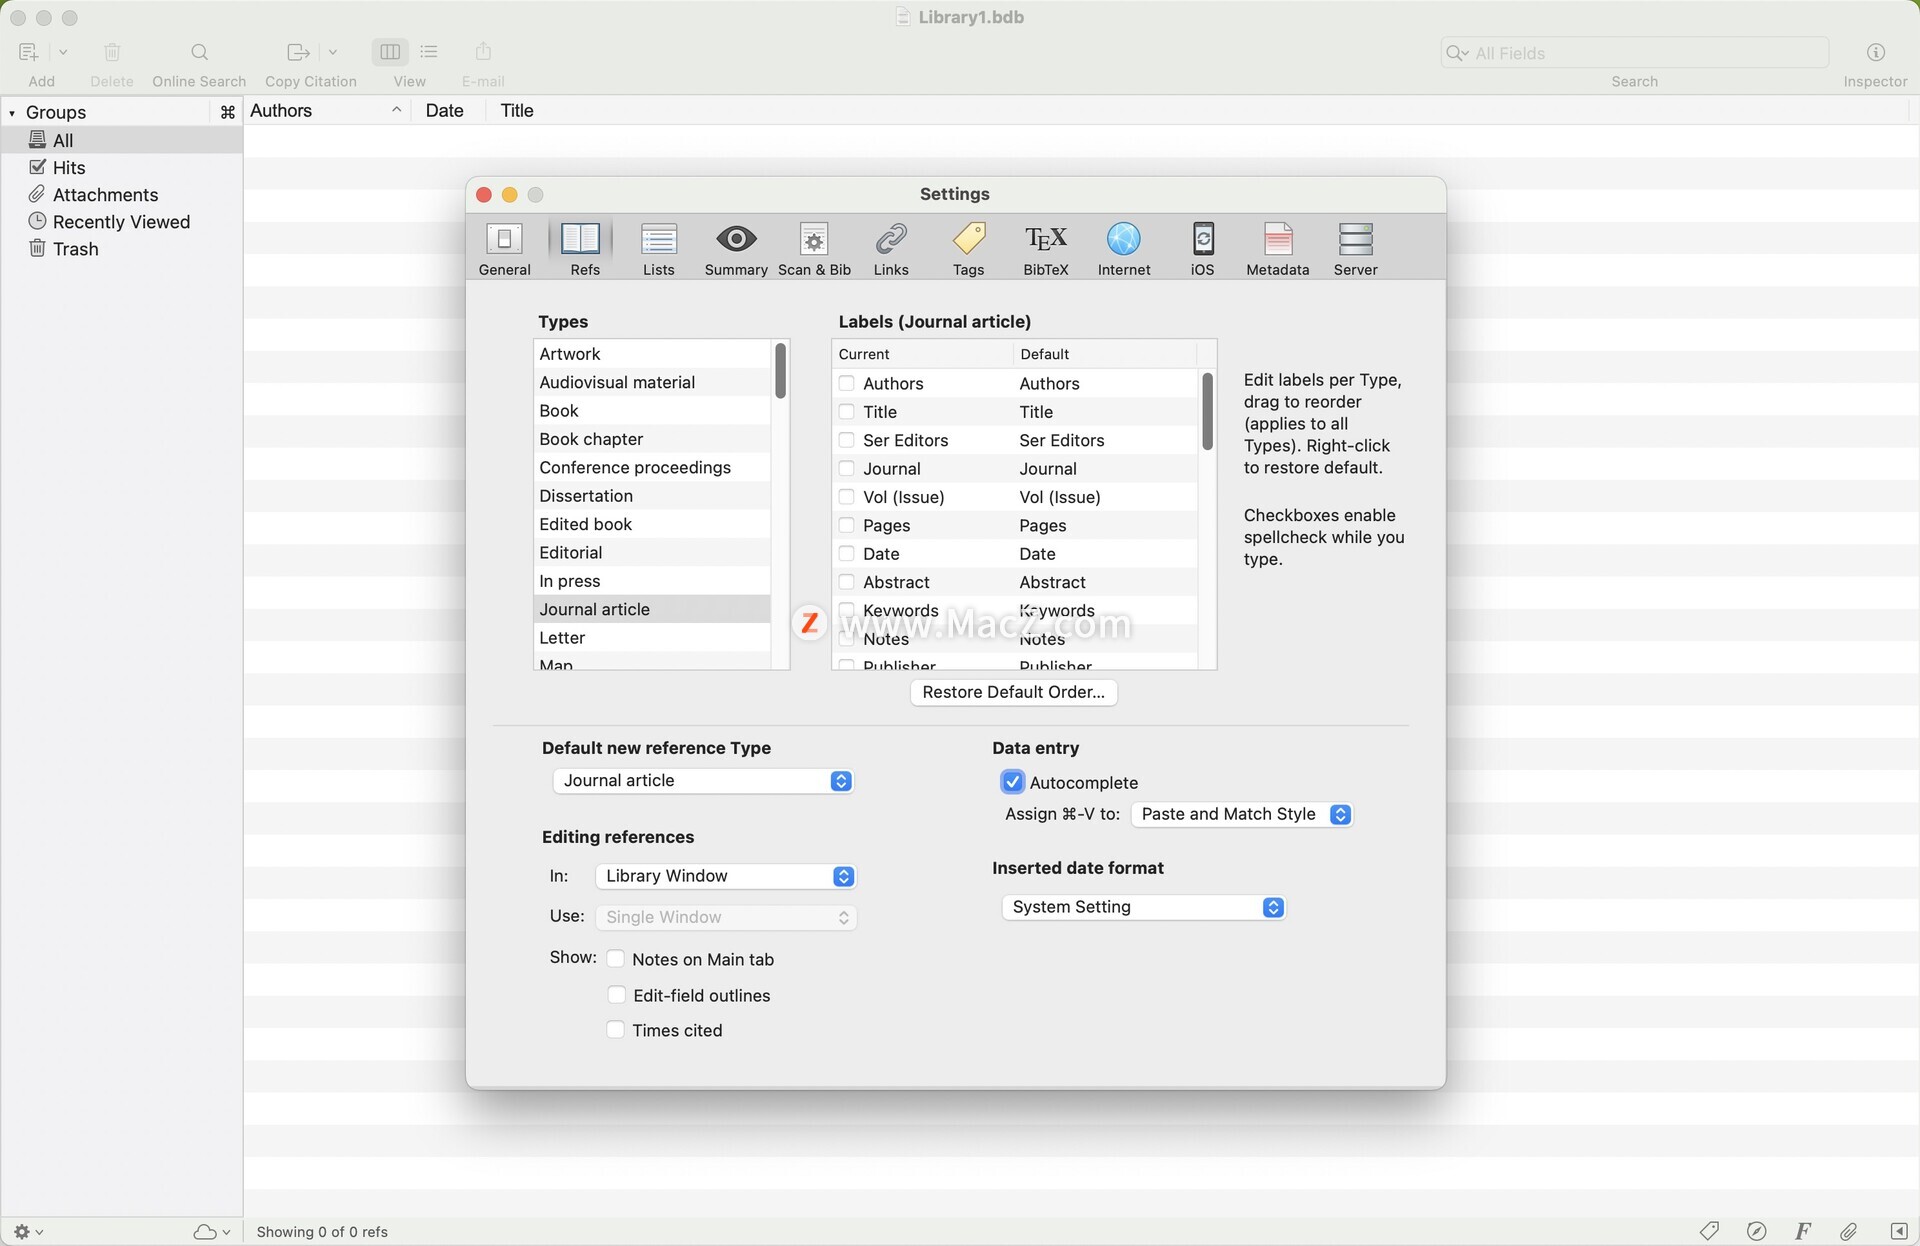Open the BibTeX settings pane
The height and width of the screenshot is (1246, 1920).
click(x=1045, y=248)
